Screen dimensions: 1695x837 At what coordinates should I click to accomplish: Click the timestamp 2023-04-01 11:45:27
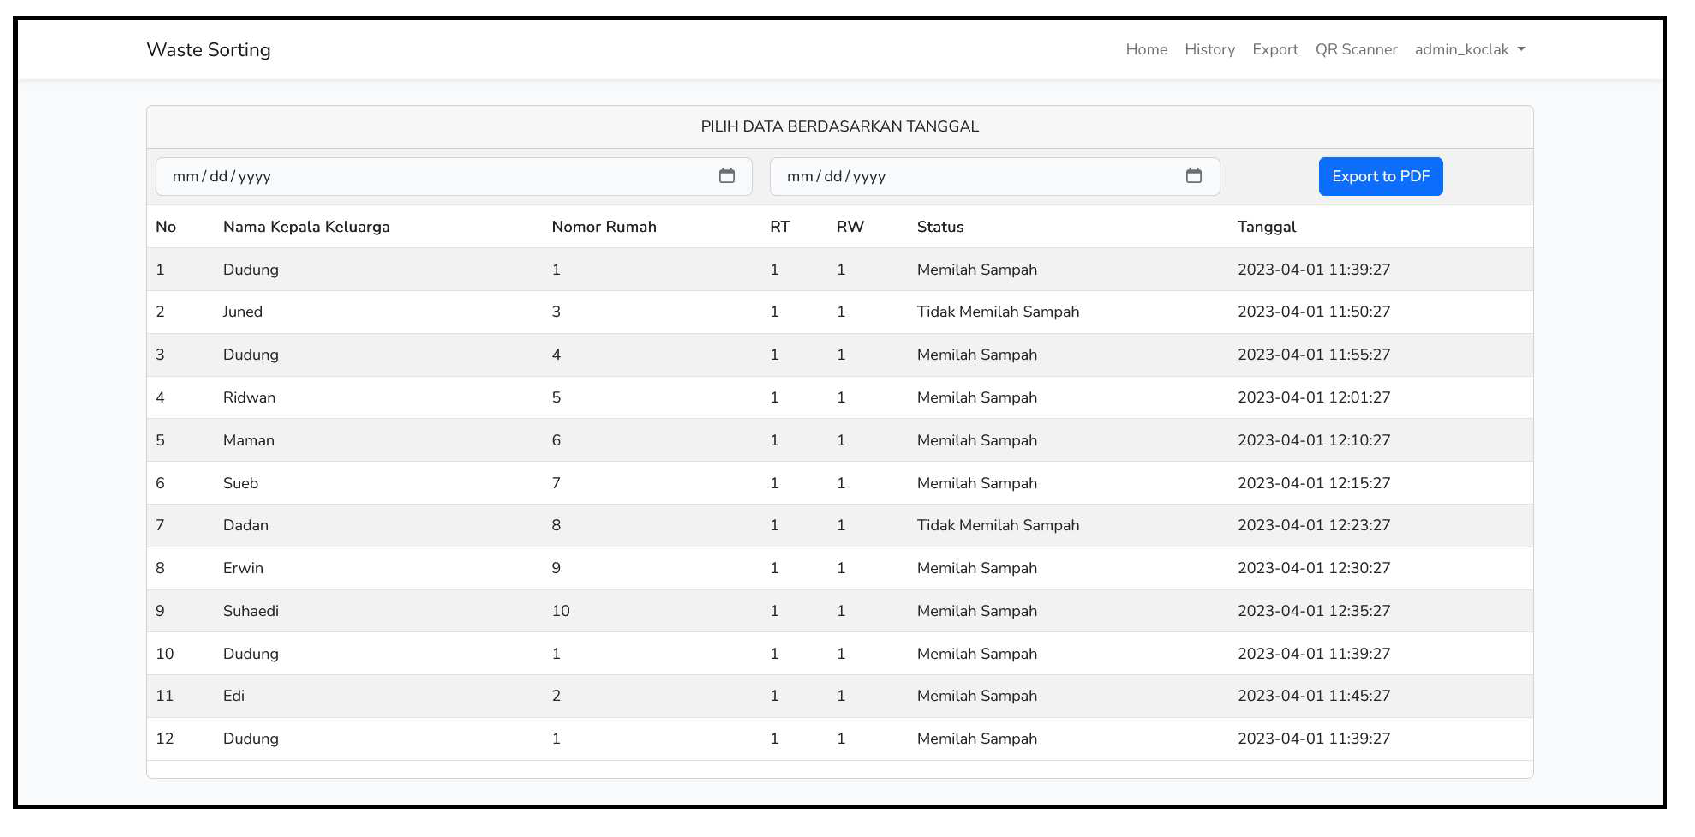pos(1313,696)
